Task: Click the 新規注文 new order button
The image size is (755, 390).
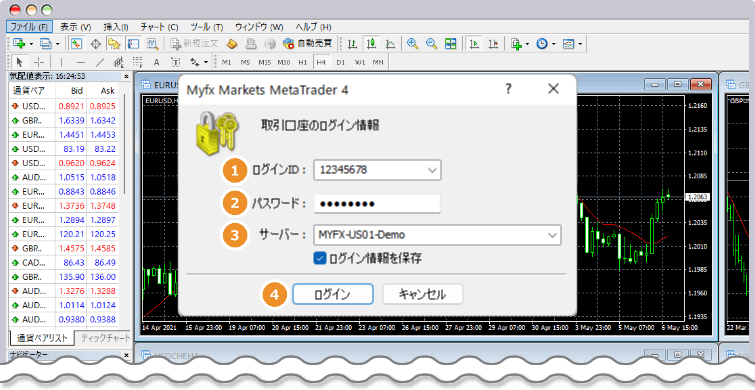Action: point(194,44)
